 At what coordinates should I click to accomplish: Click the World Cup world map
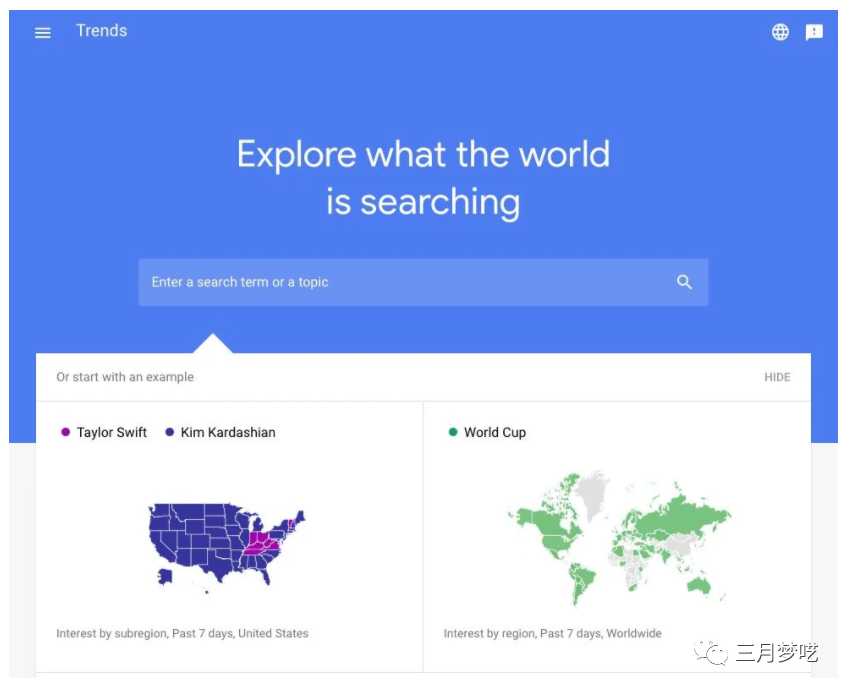pos(618,536)
